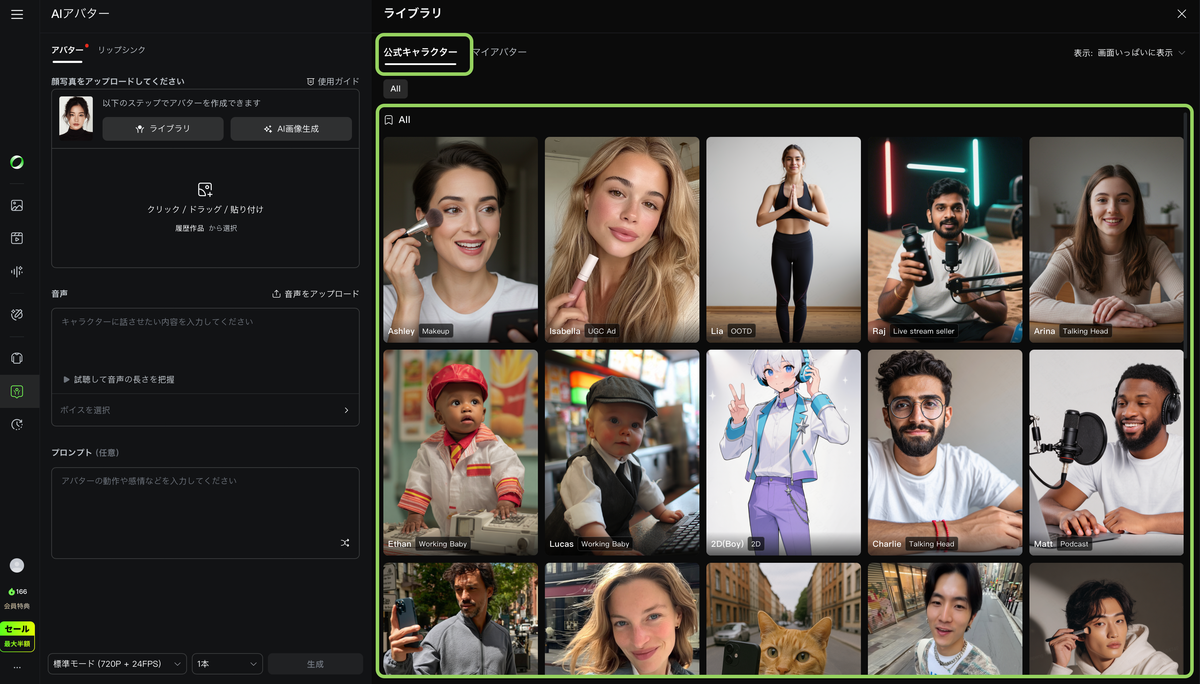This screenshot has height=684, width=1200.
Task: Close the library panel
Action: tap(1182, 13)
